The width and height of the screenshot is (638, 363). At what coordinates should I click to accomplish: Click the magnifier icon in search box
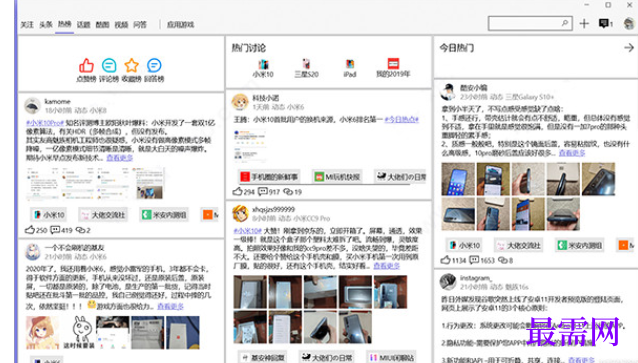pos(565,23)
